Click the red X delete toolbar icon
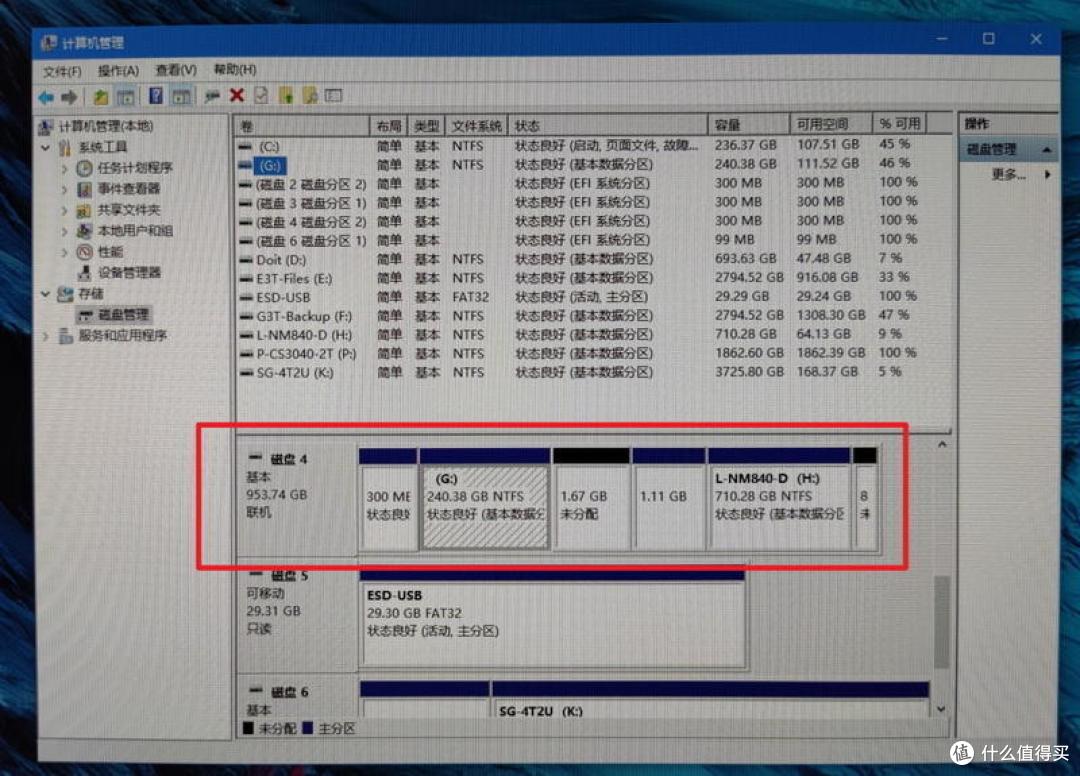 [x=237, y=97]
